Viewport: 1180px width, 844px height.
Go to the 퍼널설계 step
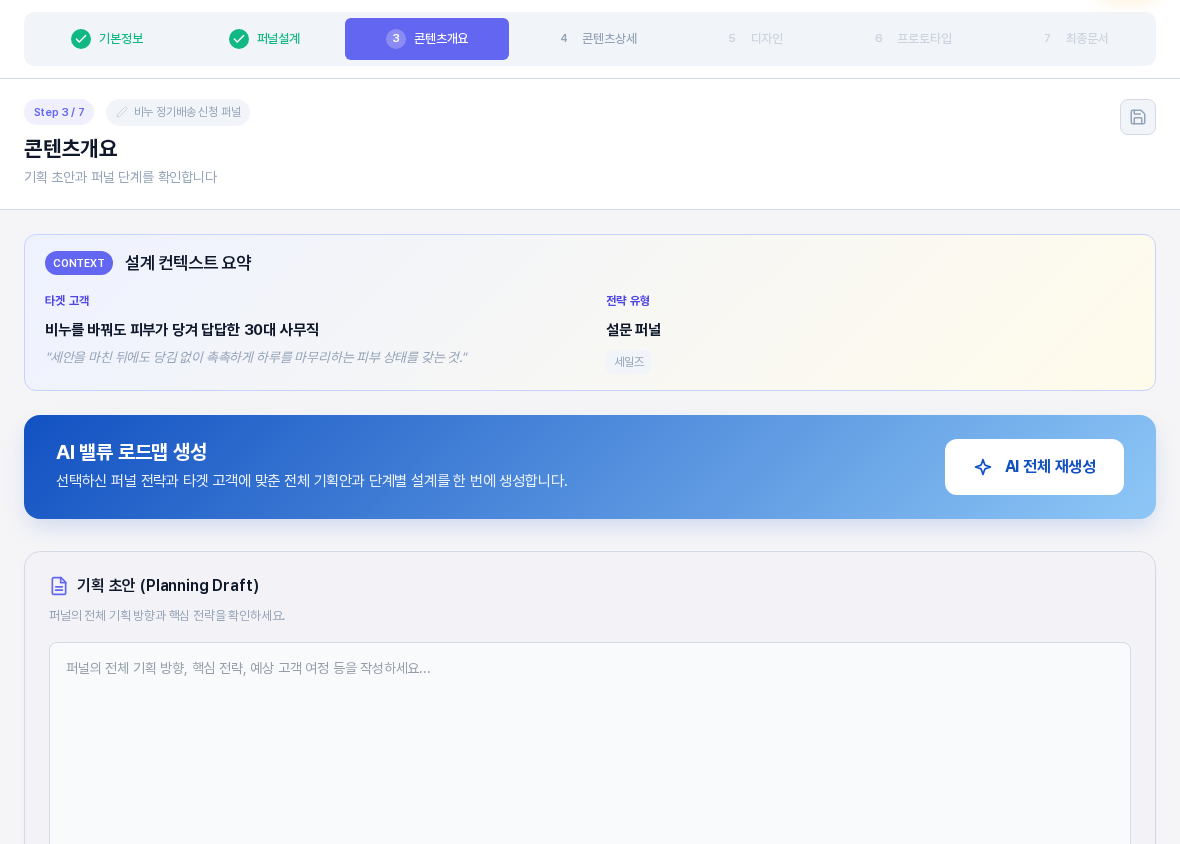point(265,38)
